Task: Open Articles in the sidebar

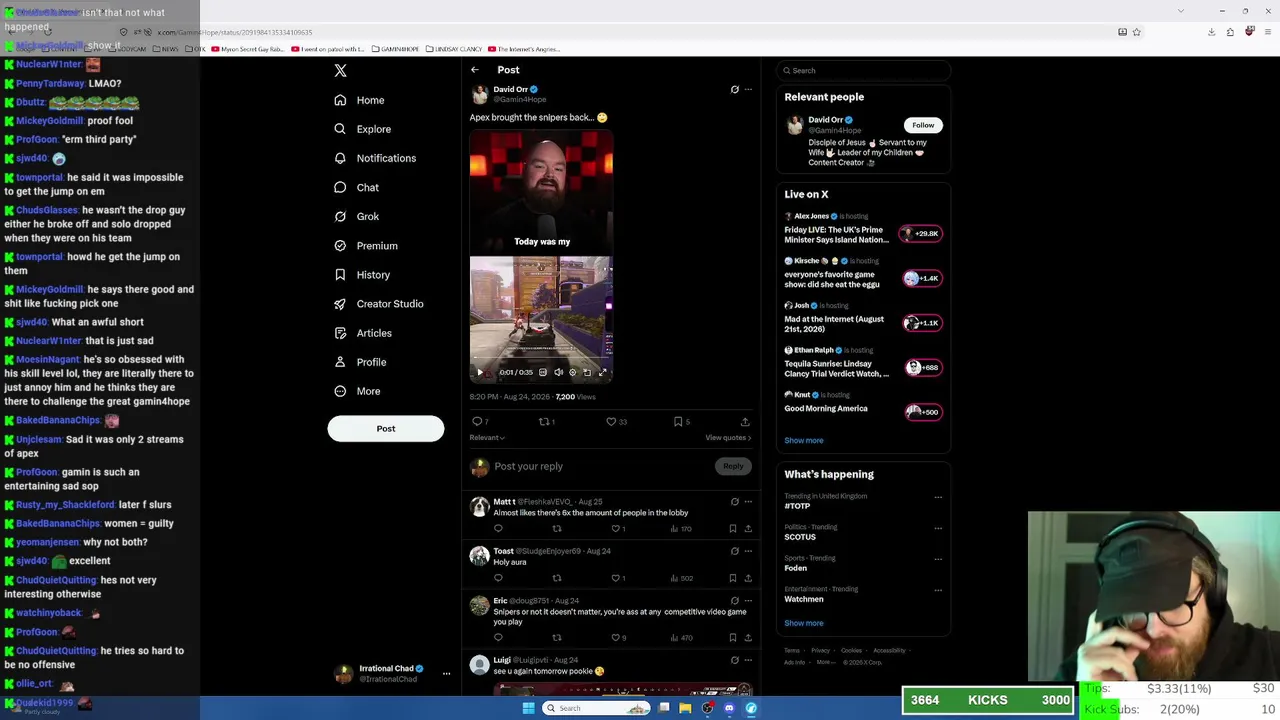Action: (x=363, y=333)
